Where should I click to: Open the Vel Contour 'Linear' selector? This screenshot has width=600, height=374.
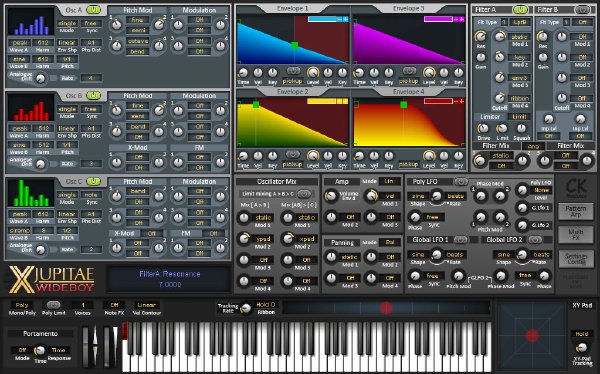coord(146,305)
